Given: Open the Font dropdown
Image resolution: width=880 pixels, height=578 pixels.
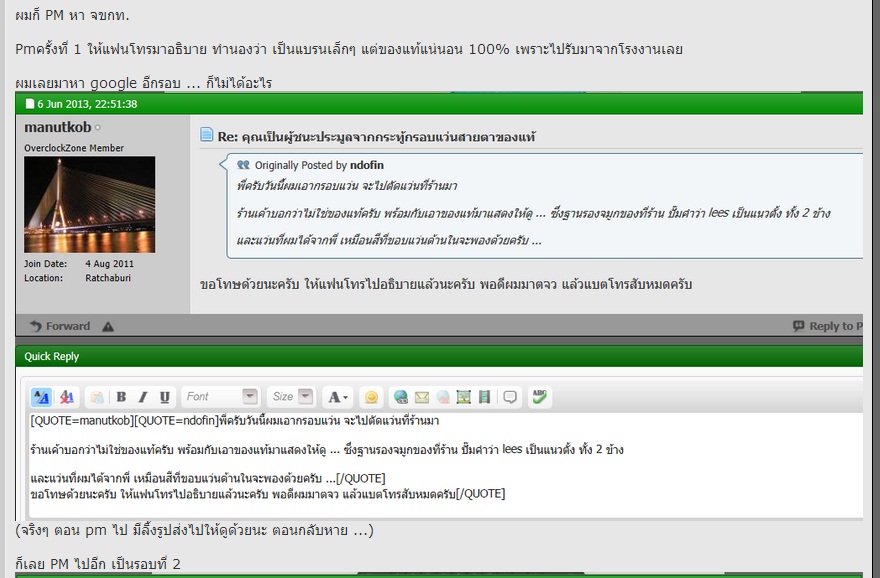Looking at the screenshot, I should (x=221, y=397).
